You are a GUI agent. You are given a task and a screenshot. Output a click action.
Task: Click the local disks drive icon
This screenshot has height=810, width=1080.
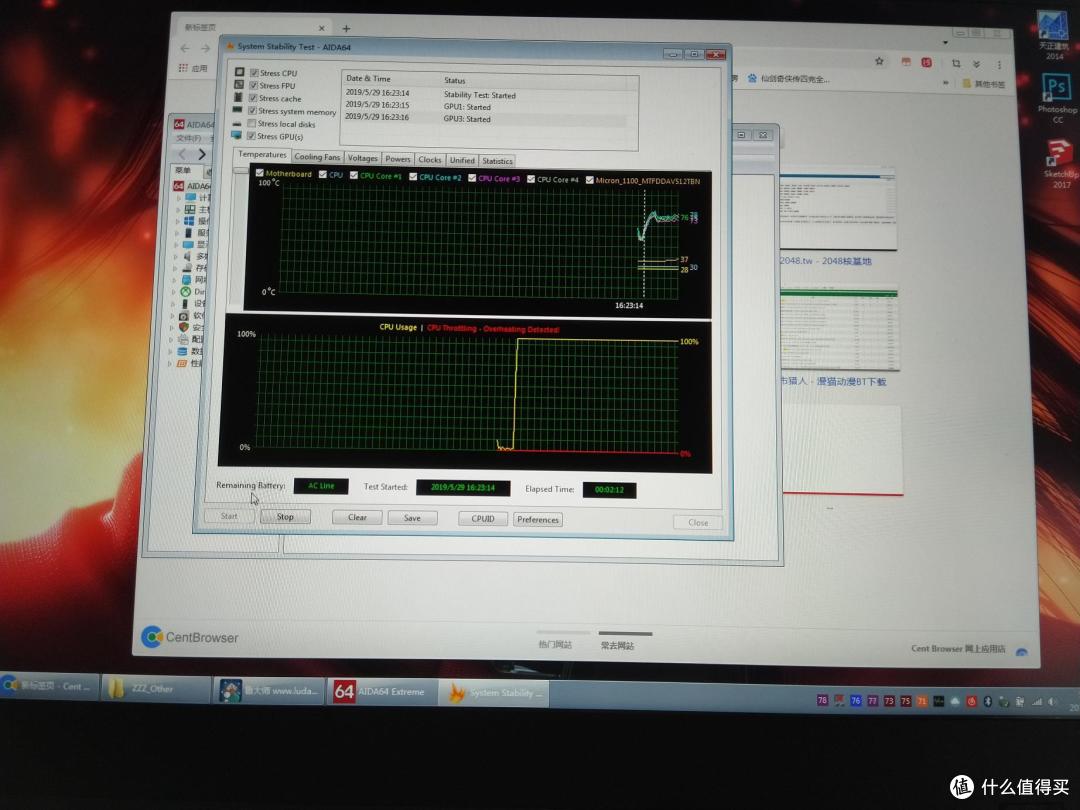(x=237, y=123)
